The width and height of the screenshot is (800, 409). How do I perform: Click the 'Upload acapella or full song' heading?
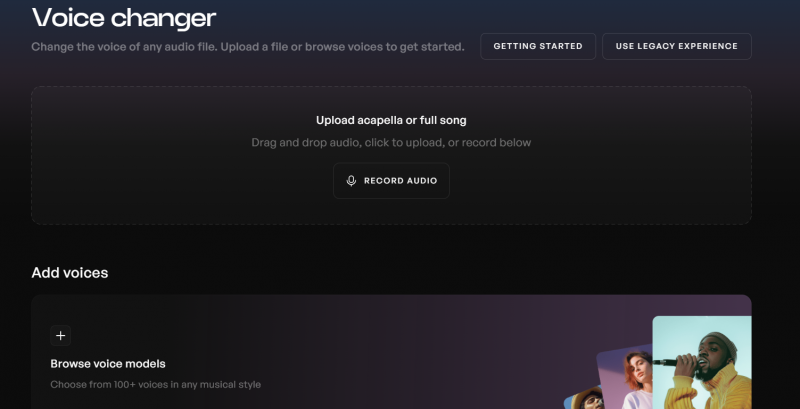click(391, 120)
